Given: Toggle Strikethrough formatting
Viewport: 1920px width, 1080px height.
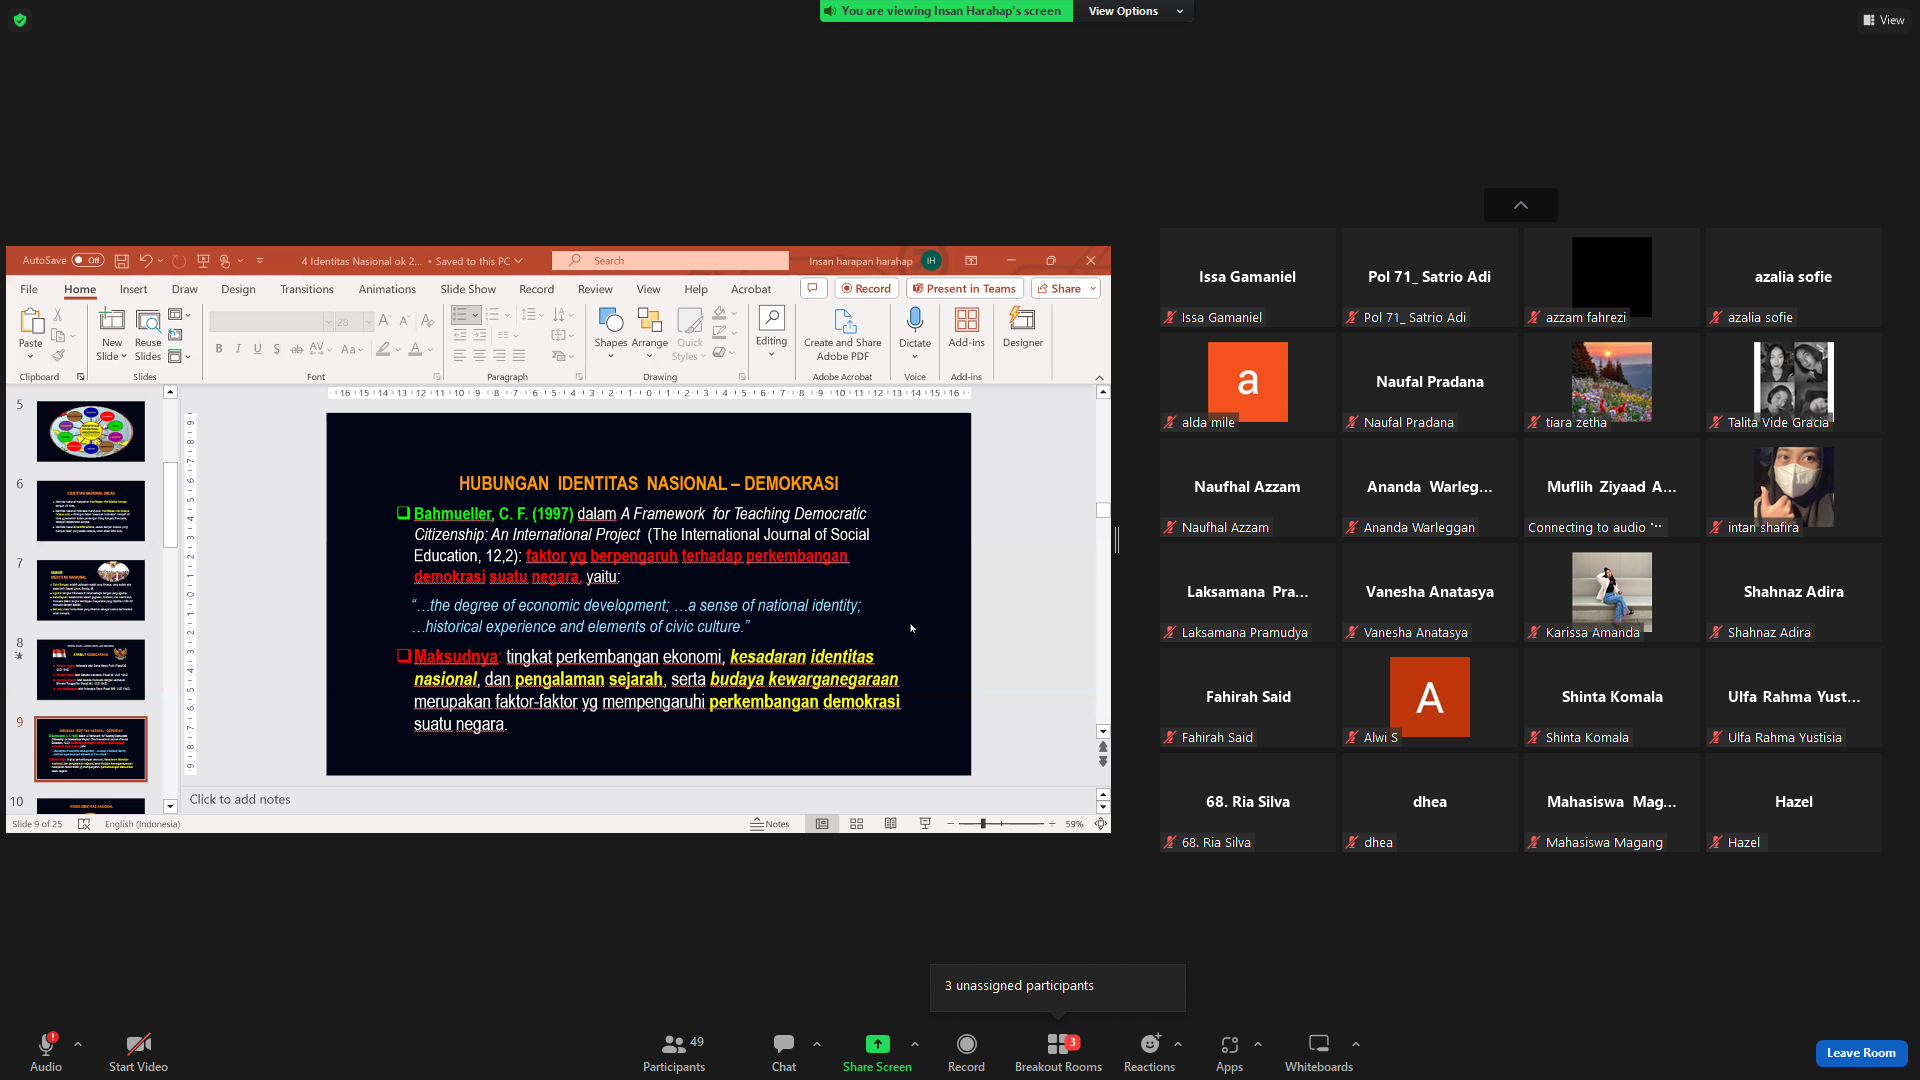Looking at the screenshot, I should tap(296, 349).
